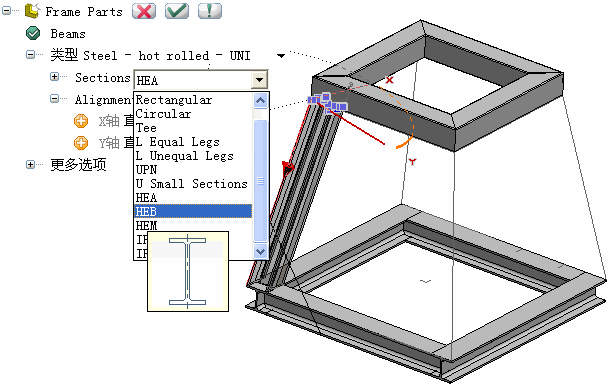Choose L Equal Legs section
Image resolution: width=610 pixels, height=387 pixels.
point(193,142)
